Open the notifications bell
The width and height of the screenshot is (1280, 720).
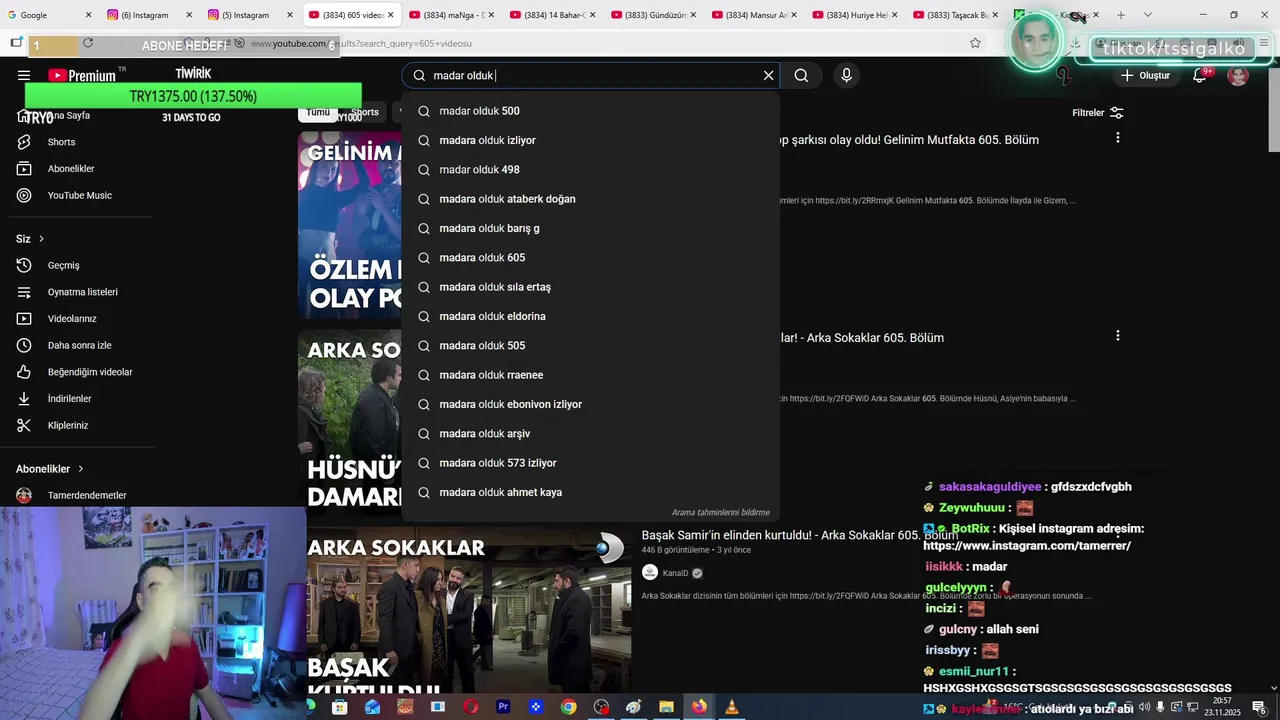[1200, 76]
